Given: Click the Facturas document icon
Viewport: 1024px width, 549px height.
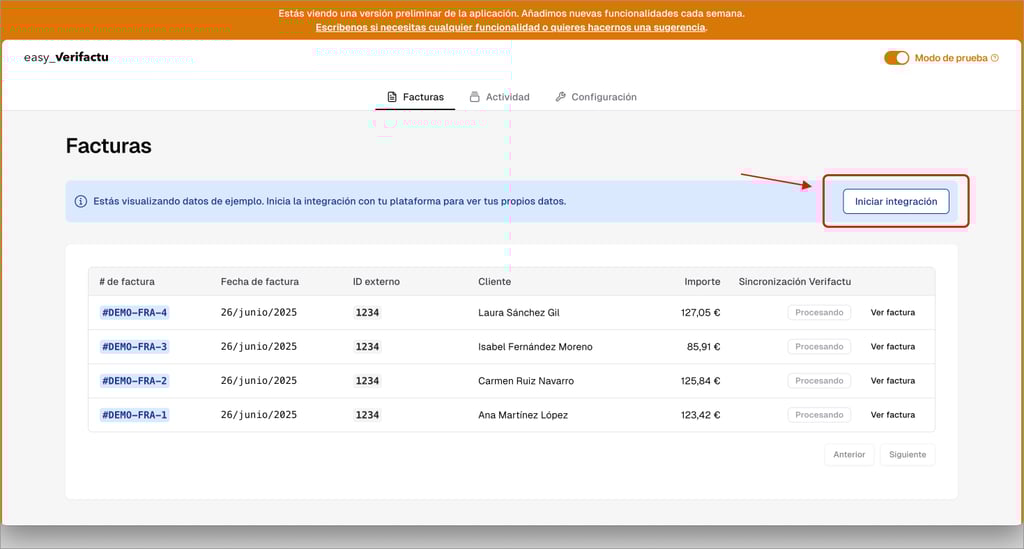Looking at the screenshot, I should click(392, 97).
